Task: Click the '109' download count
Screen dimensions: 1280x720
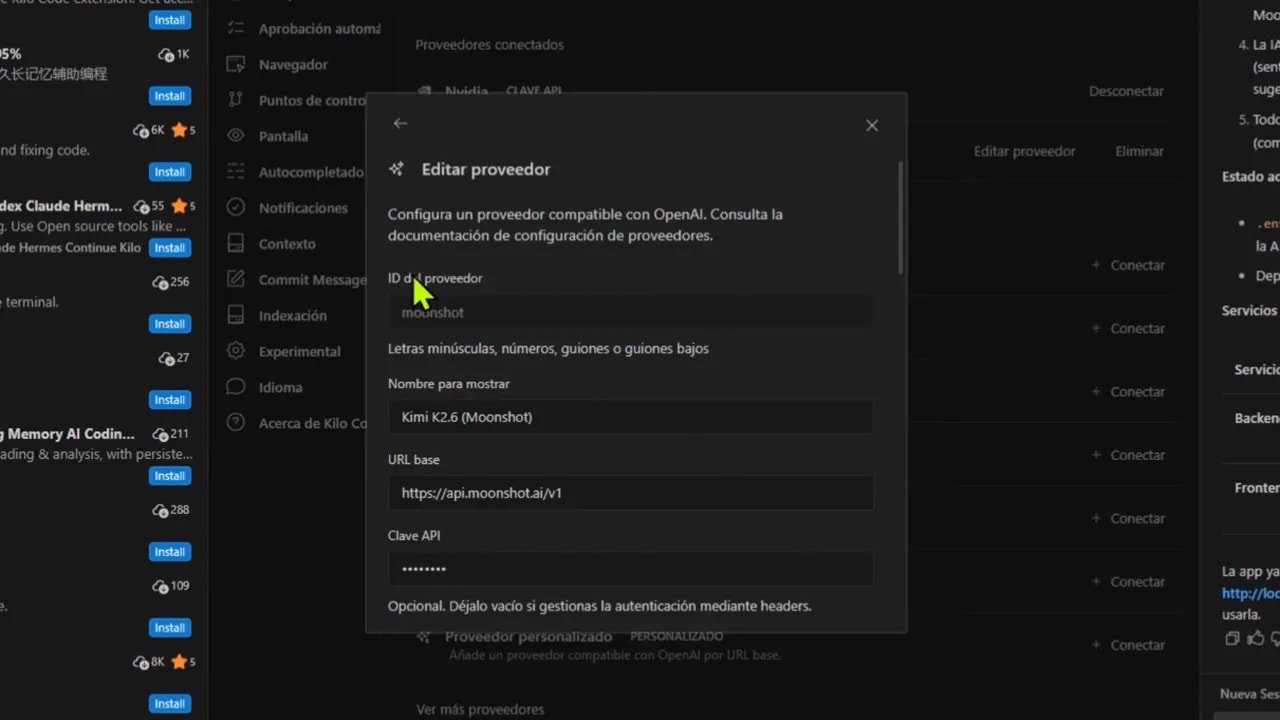Action: pyautogui.click(x=179, y=586)
